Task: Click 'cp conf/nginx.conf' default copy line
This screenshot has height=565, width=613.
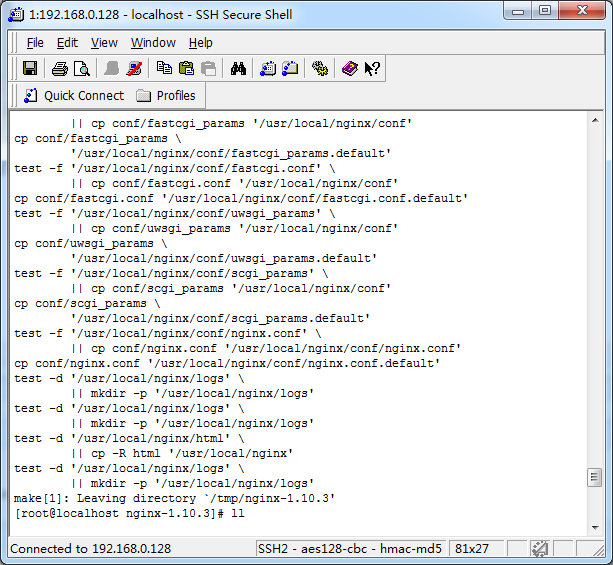Action: pyautogui.click(x=227, y=363)
